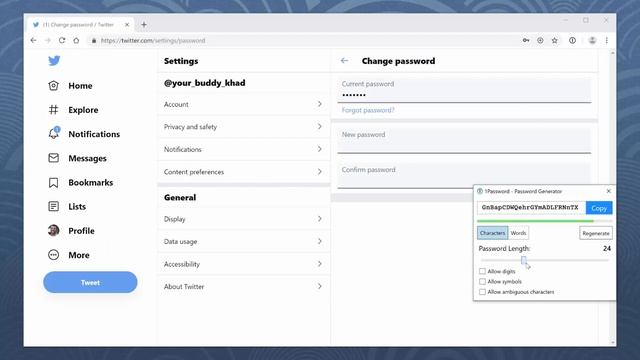The height and width of the screenshot is (360, 640).
Task: Open 1Password extension icon in toolbar
Action: pyautogui.click(x=573, y=40)
